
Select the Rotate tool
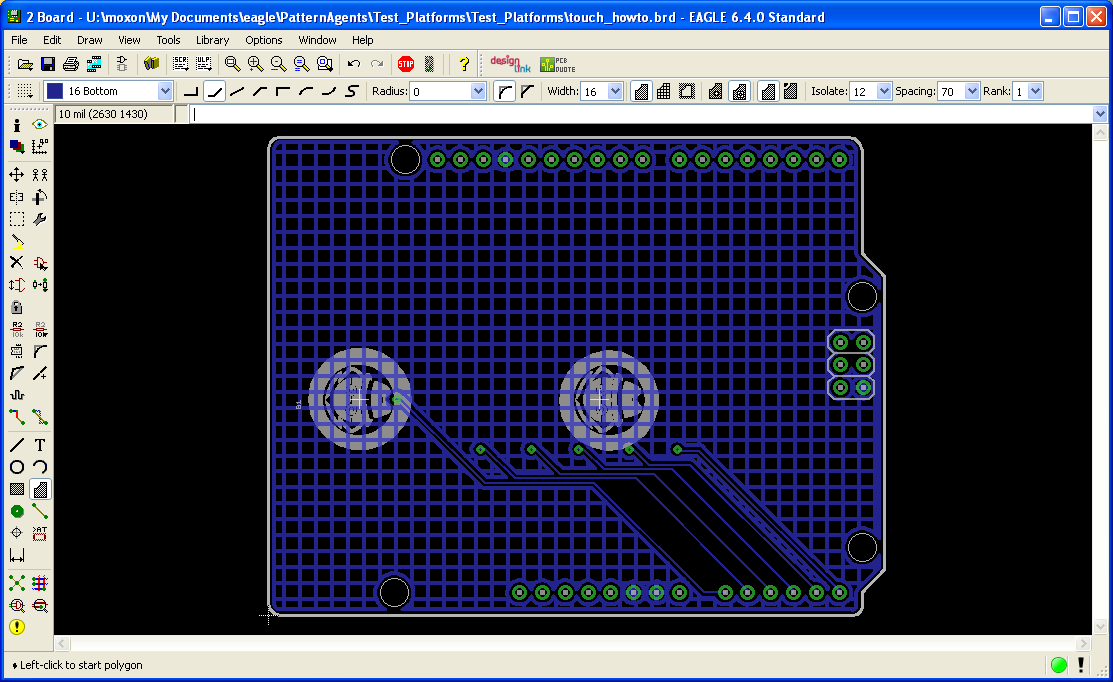(x=40, y=197)
